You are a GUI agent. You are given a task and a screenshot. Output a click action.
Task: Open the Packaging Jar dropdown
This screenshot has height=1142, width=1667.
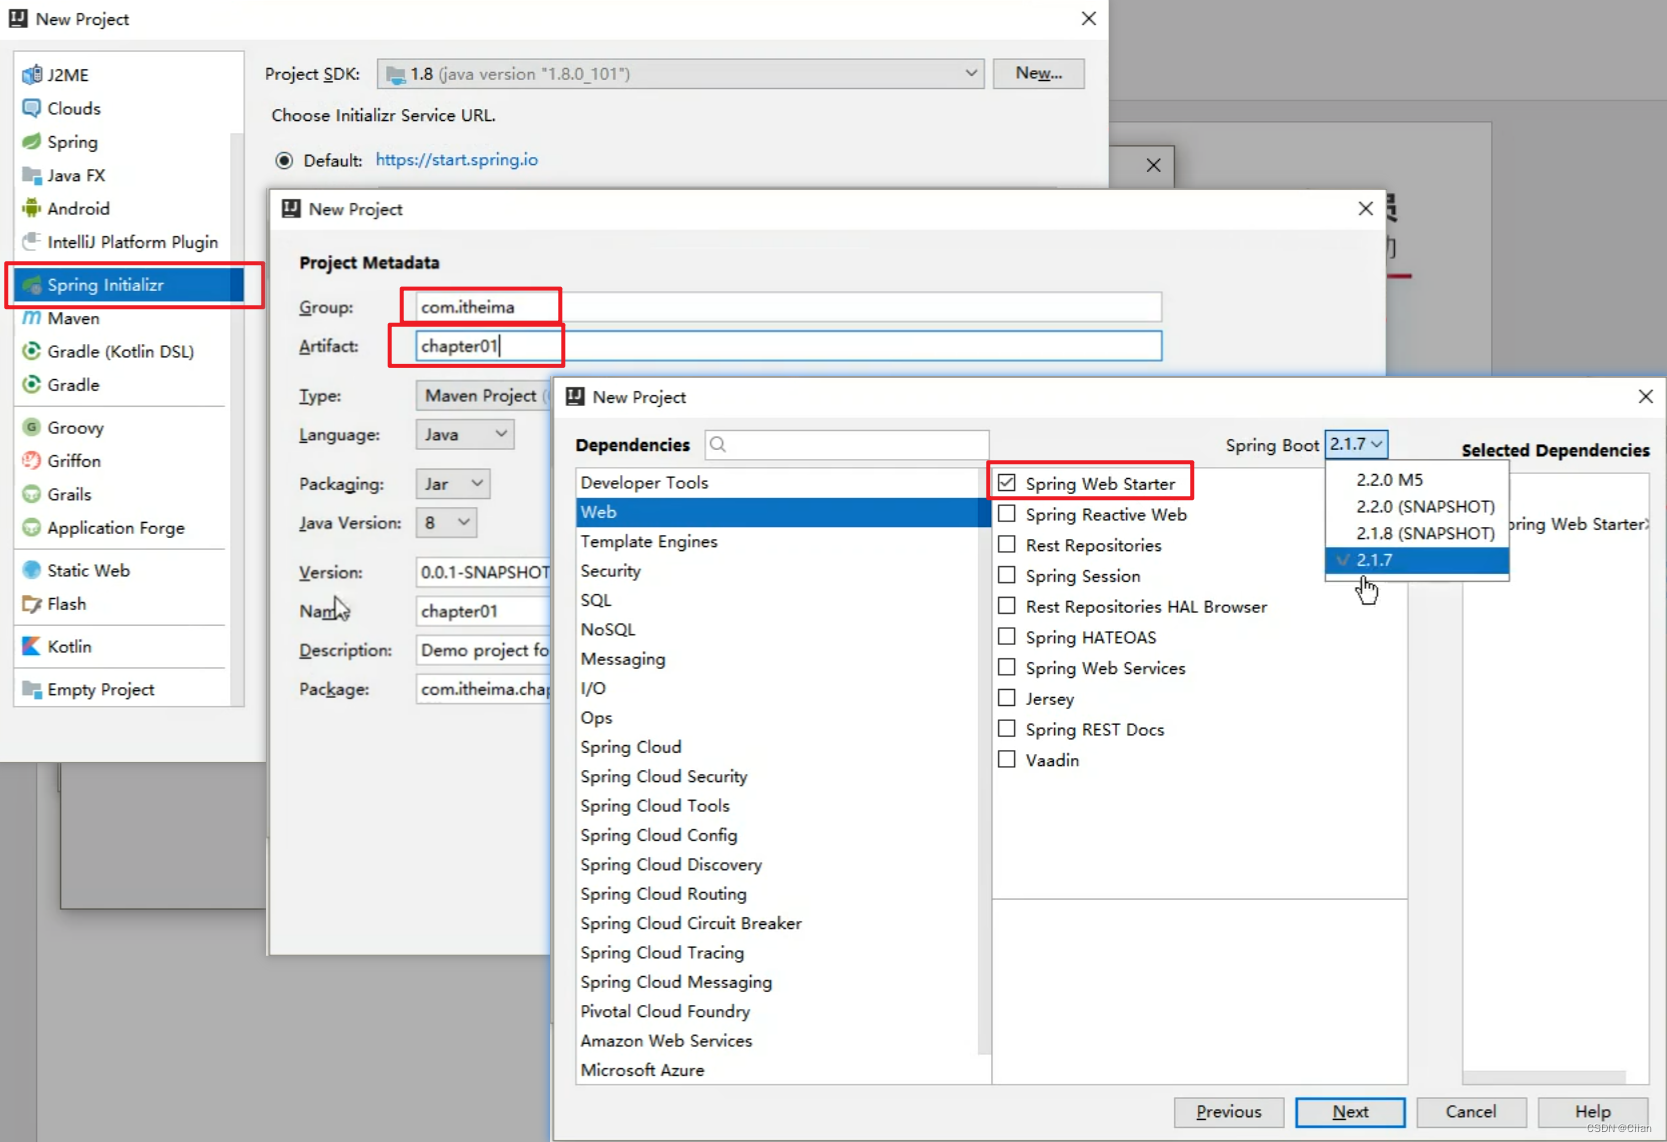453,484
